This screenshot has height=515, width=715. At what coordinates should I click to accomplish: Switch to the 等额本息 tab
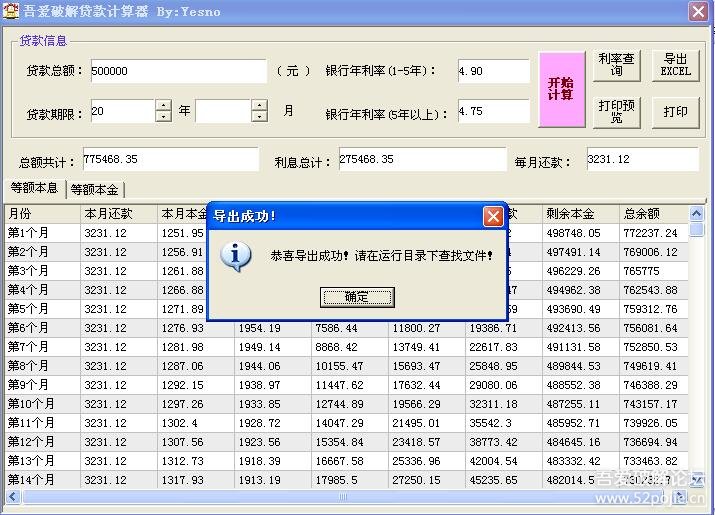coord(35,188)
